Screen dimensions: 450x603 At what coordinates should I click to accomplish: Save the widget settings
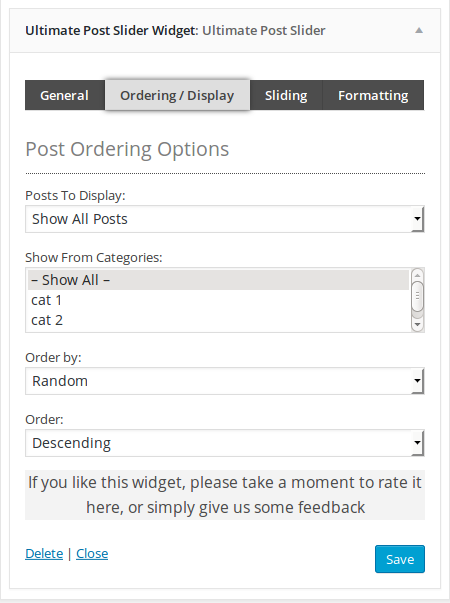pos(400,559)
